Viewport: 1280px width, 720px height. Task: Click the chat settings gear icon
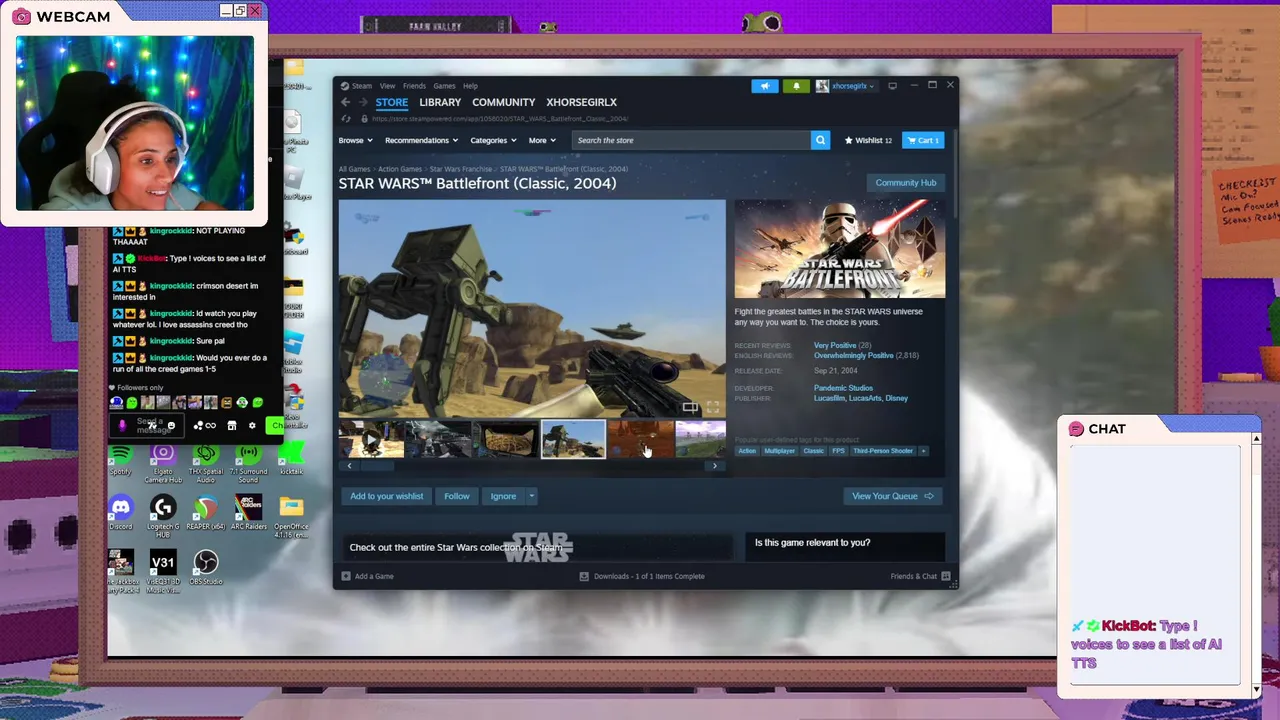tap(252, 426)
